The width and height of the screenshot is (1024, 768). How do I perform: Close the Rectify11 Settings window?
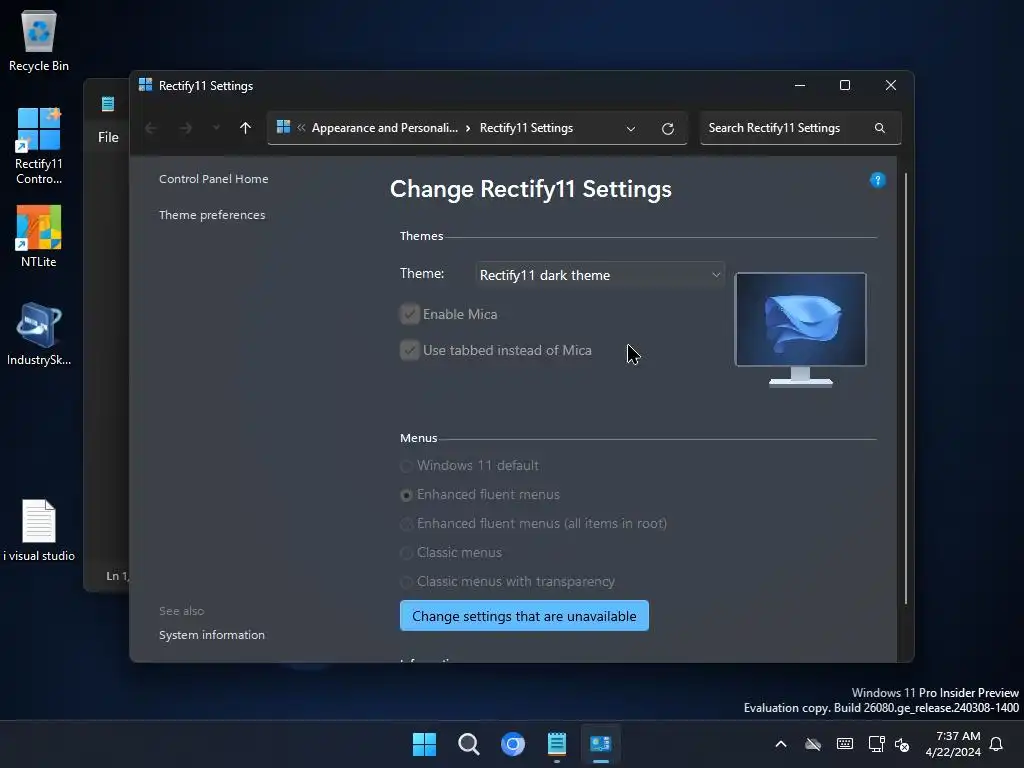click(x=890, y=86)
